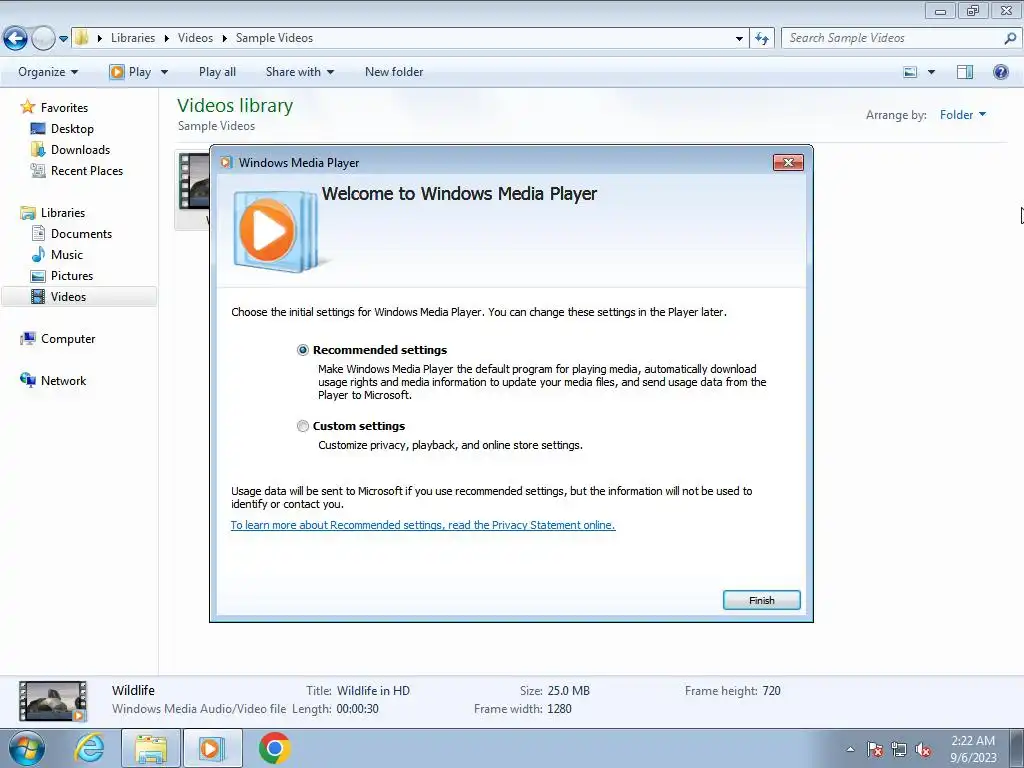
Task: Click New folder in the toolbar
Action: coord(394,72)
